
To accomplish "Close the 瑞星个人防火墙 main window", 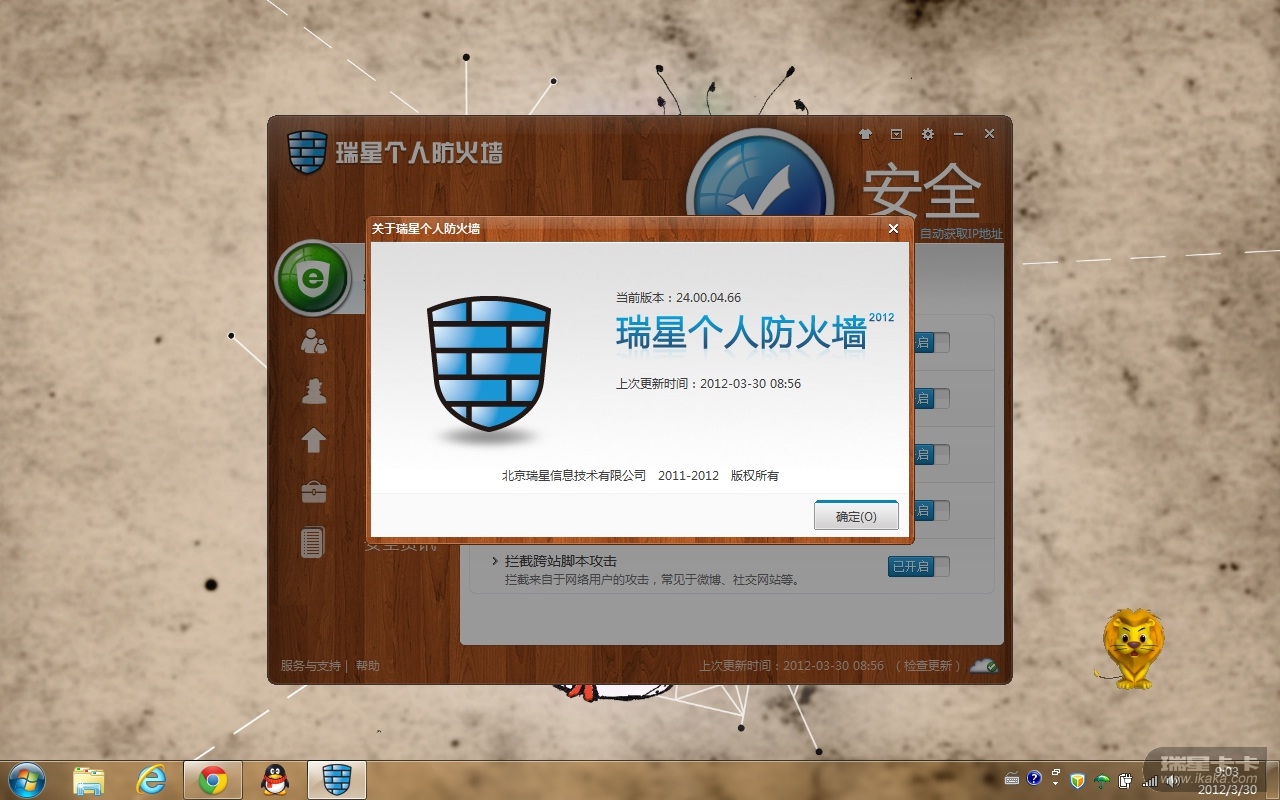I will [x=989, y=134].
